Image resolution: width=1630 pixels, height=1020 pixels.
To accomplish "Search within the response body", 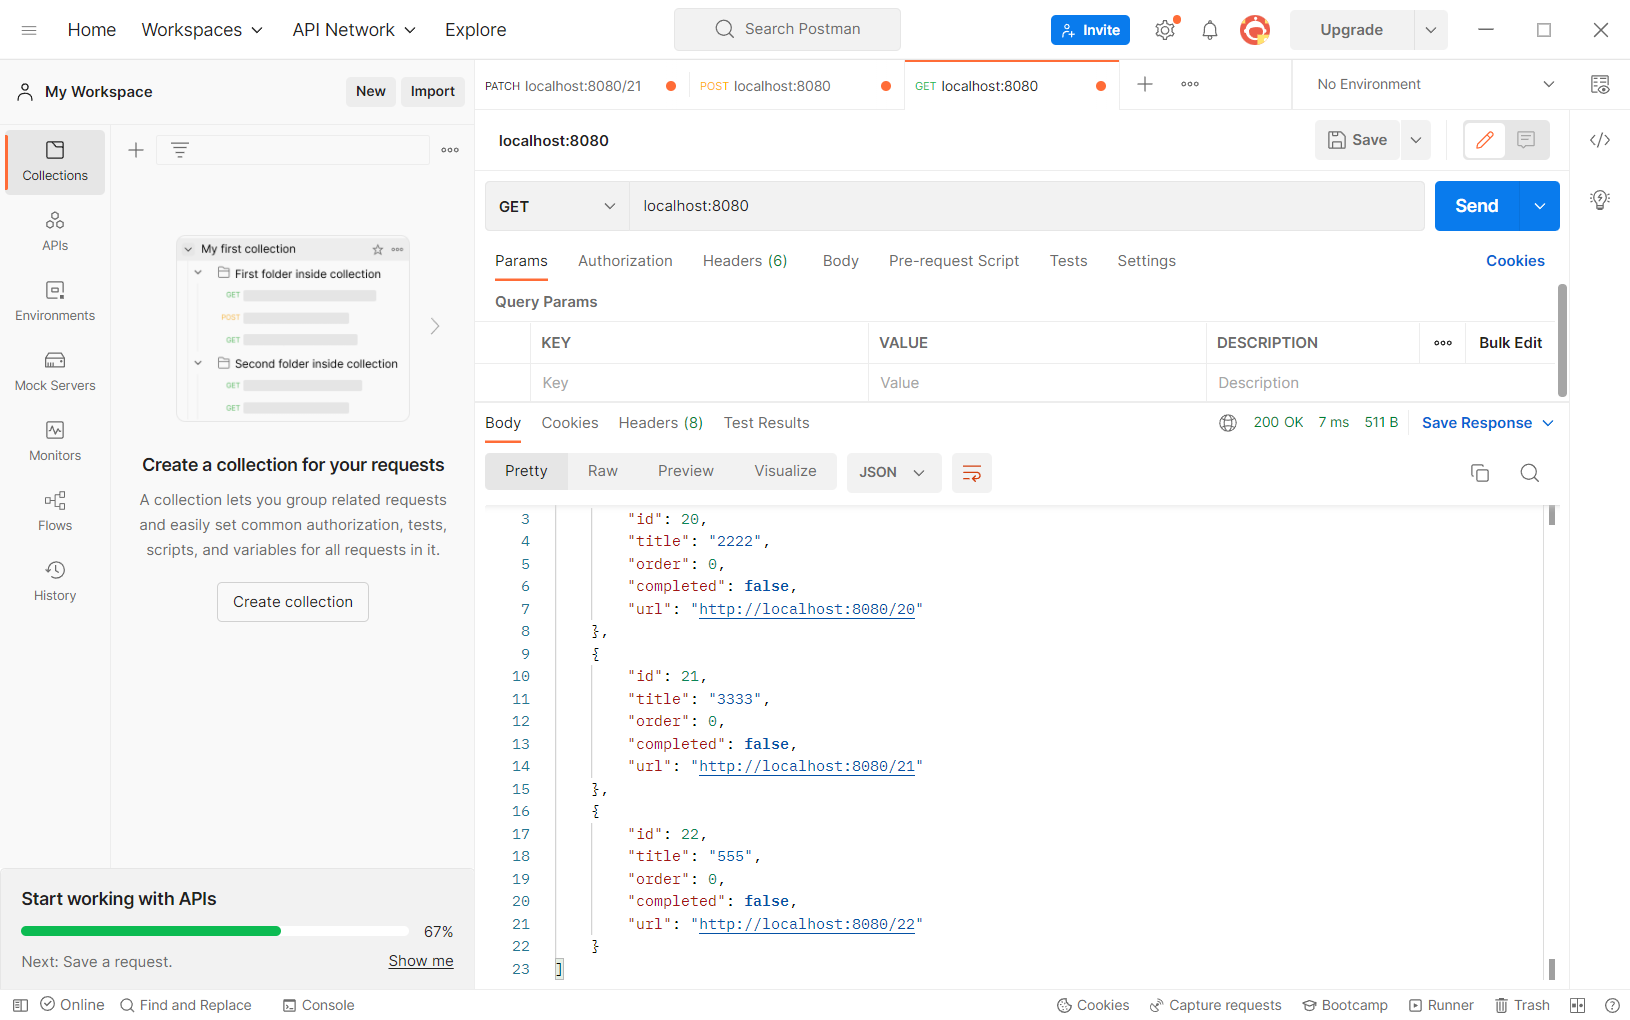I will tap(1529, 472).
